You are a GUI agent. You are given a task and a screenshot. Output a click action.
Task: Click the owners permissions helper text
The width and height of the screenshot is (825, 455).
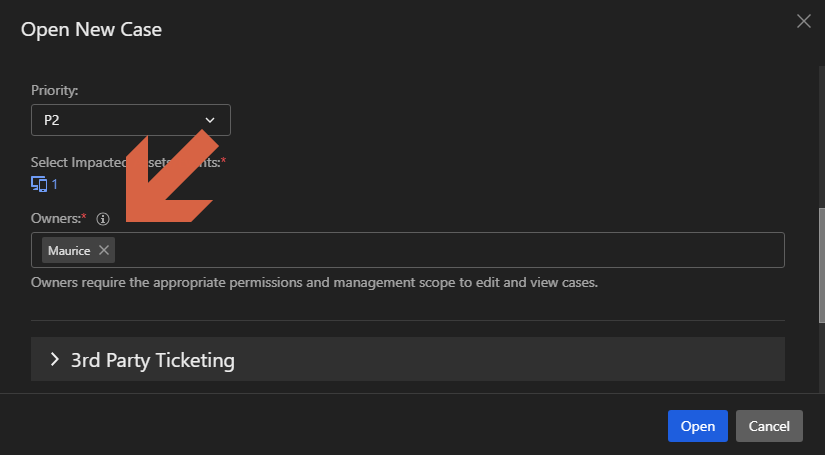[314, 283]
